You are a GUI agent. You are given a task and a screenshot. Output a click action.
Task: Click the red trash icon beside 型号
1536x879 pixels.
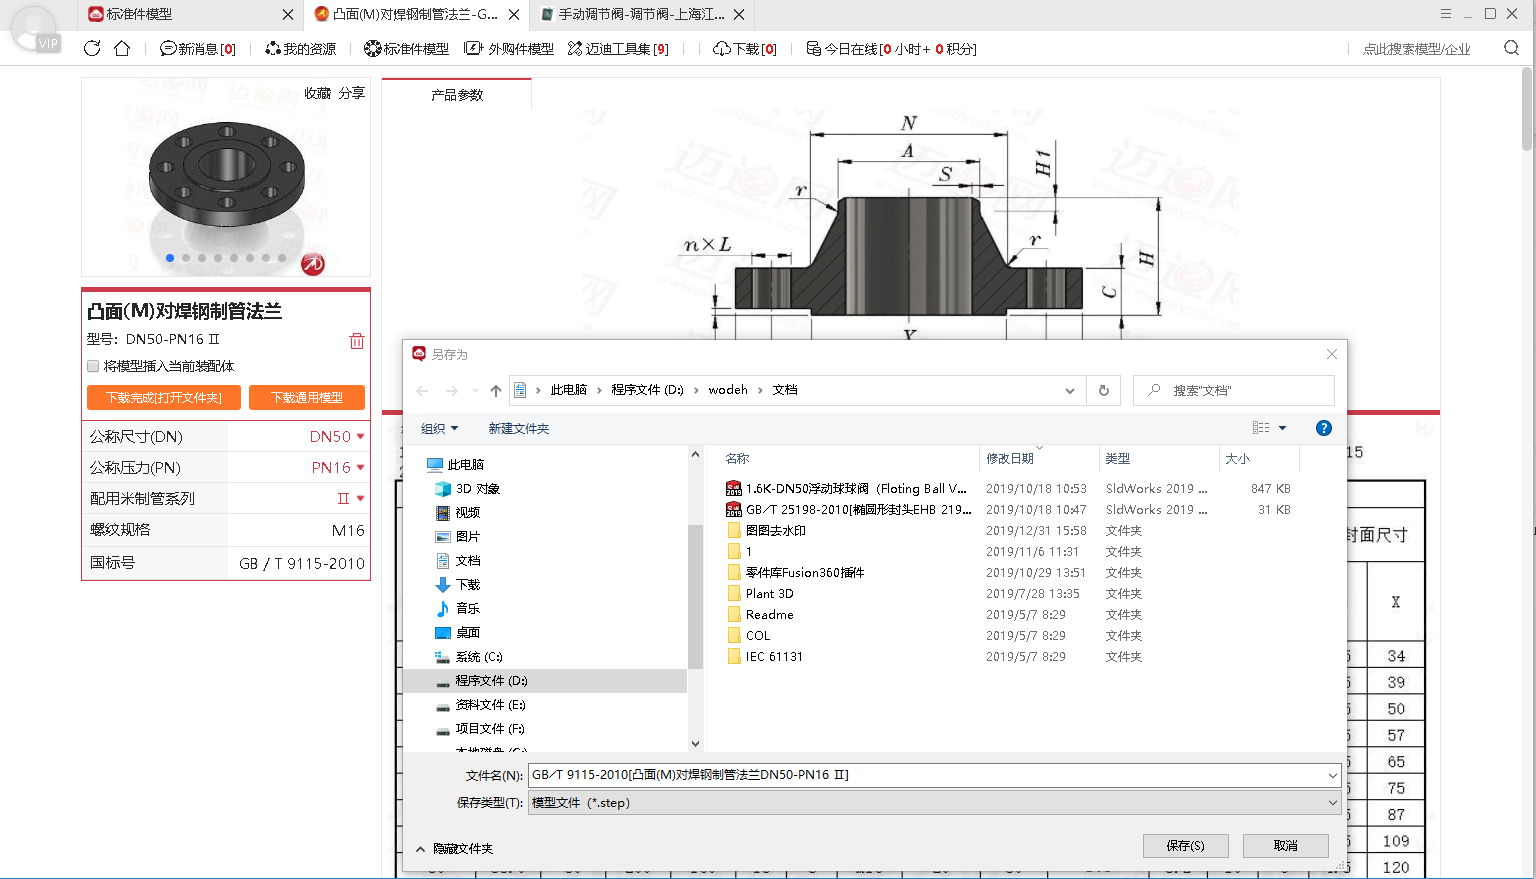pyautogui.click(x=357, y=340)
